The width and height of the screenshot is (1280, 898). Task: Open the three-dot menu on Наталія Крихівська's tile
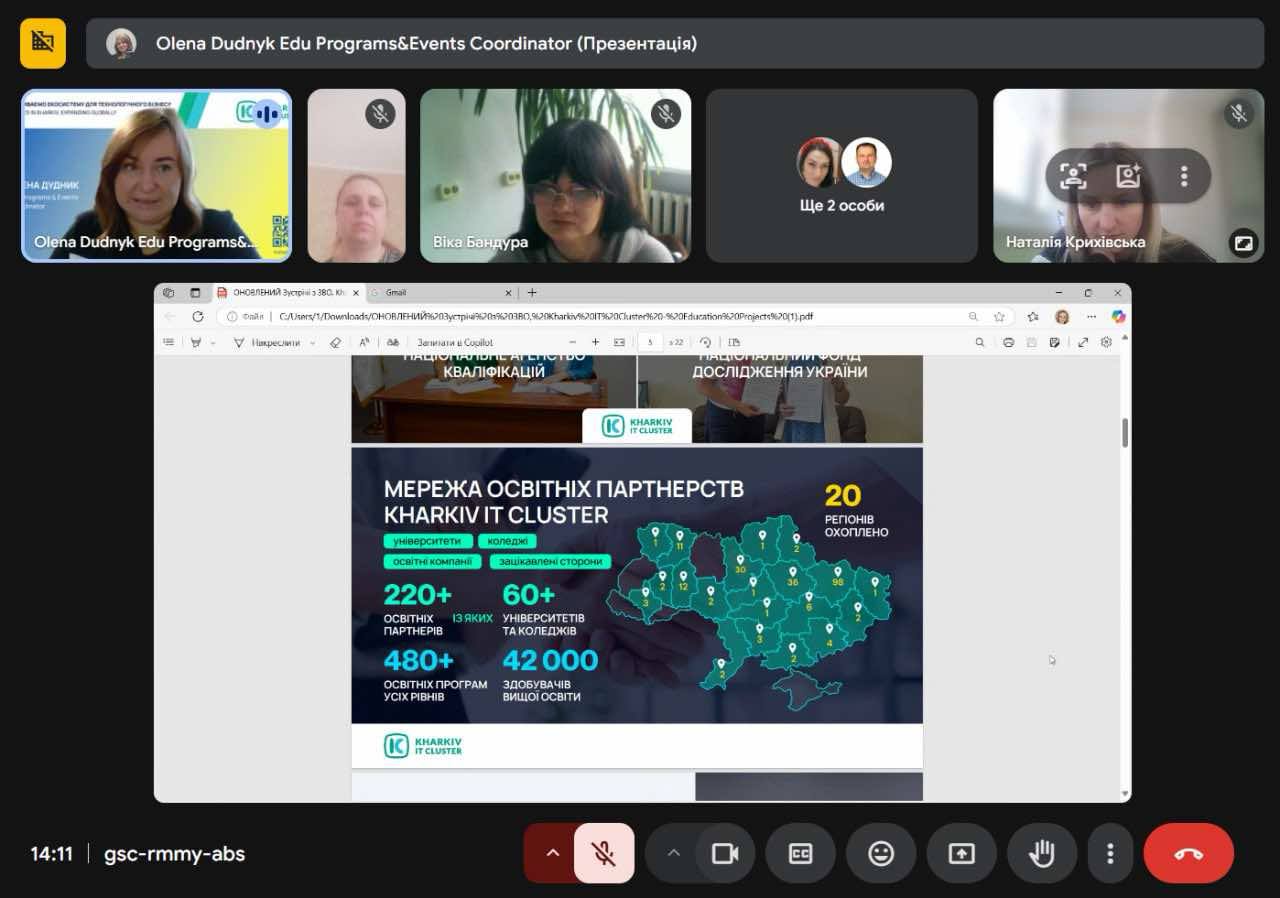click(x=1184, y=177)
